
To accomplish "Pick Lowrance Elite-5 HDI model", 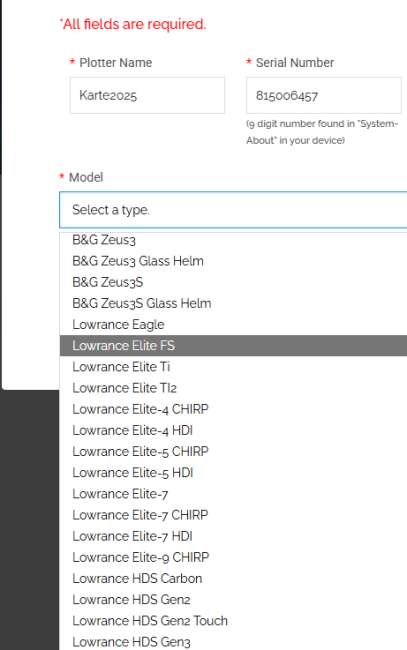I will click(x=233, y=473).
